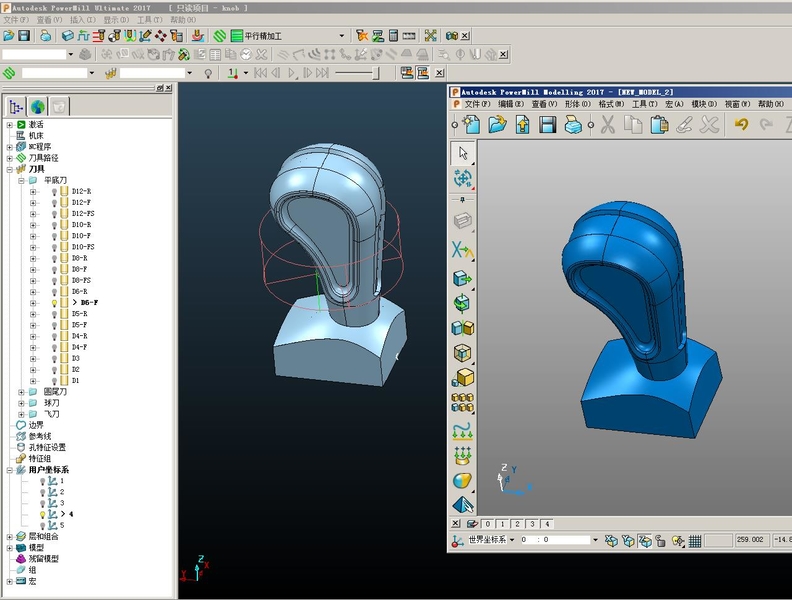Image resolution: width=792 pixels, height=600 pixels.
Task: Save model in Modelling window
Action: click(x=548, y=124)
